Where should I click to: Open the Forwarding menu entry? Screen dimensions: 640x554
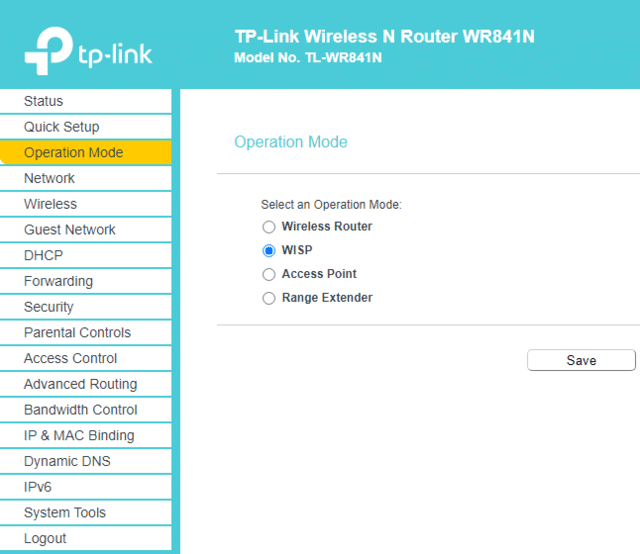tap(85, 281)
